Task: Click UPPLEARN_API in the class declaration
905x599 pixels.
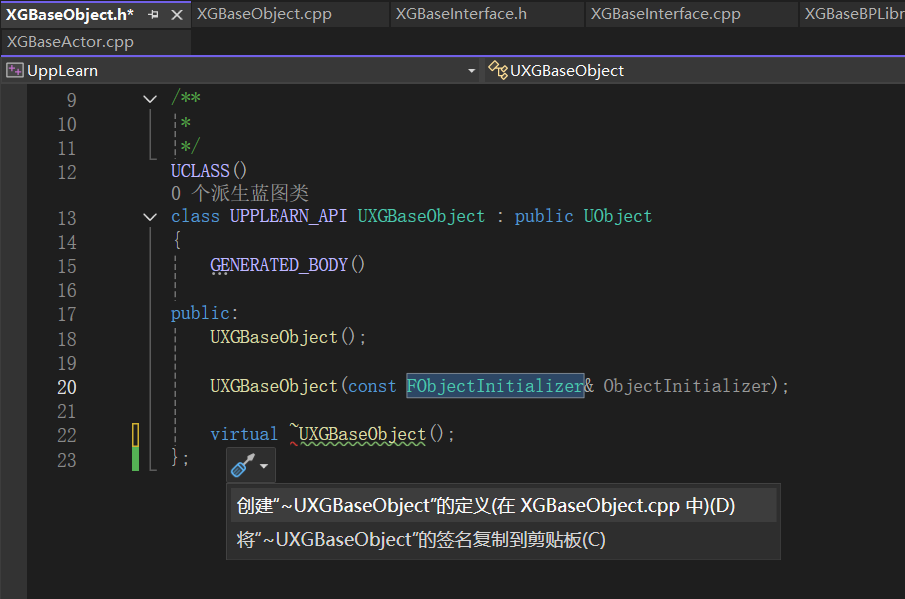Action: click(289, 216)
